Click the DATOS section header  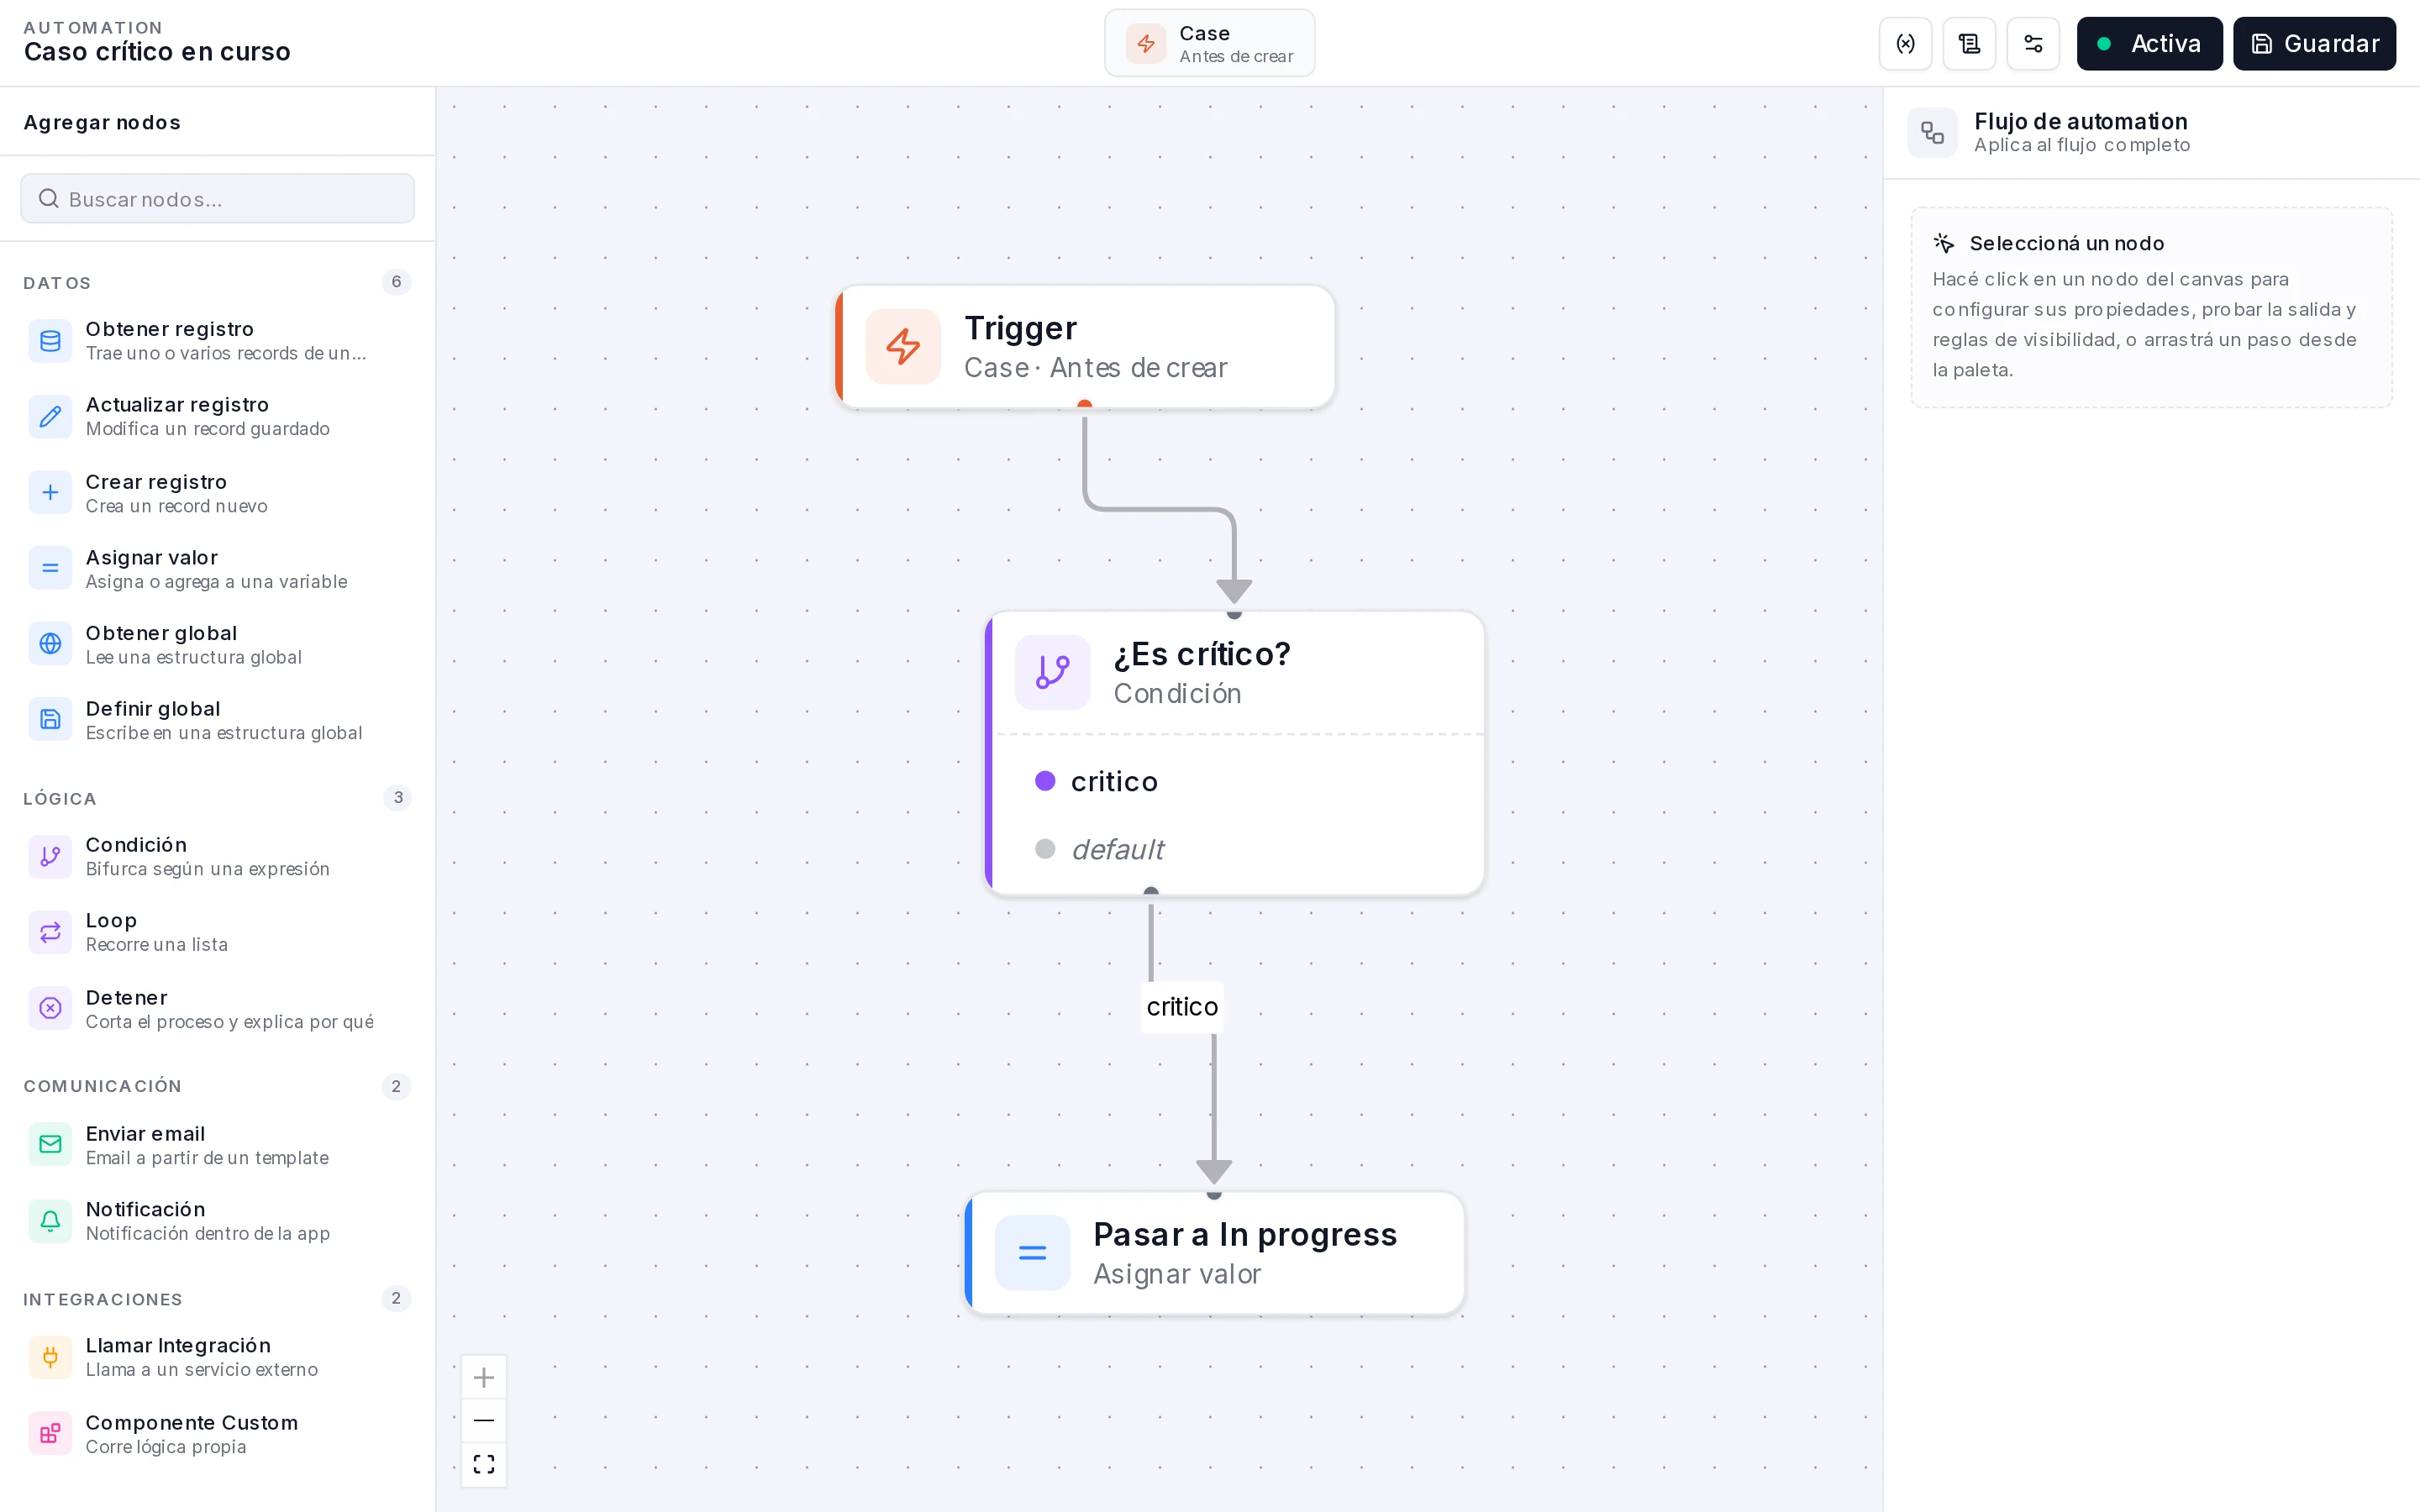click(57, 283)
